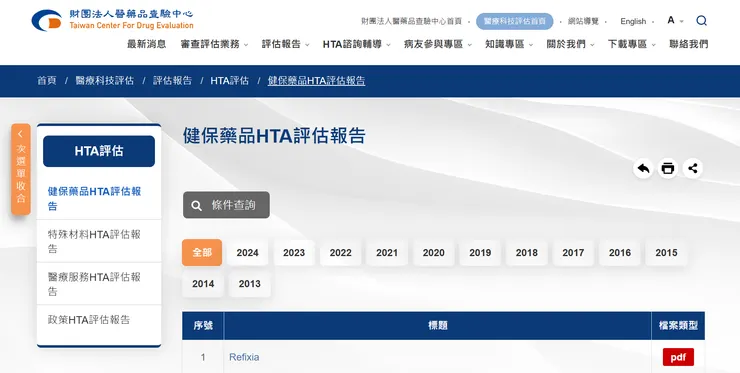The height and width of the screenshot is (373, 740).
Task: Click 評估報告 in the breadcrumb
Action: [172, 81]
